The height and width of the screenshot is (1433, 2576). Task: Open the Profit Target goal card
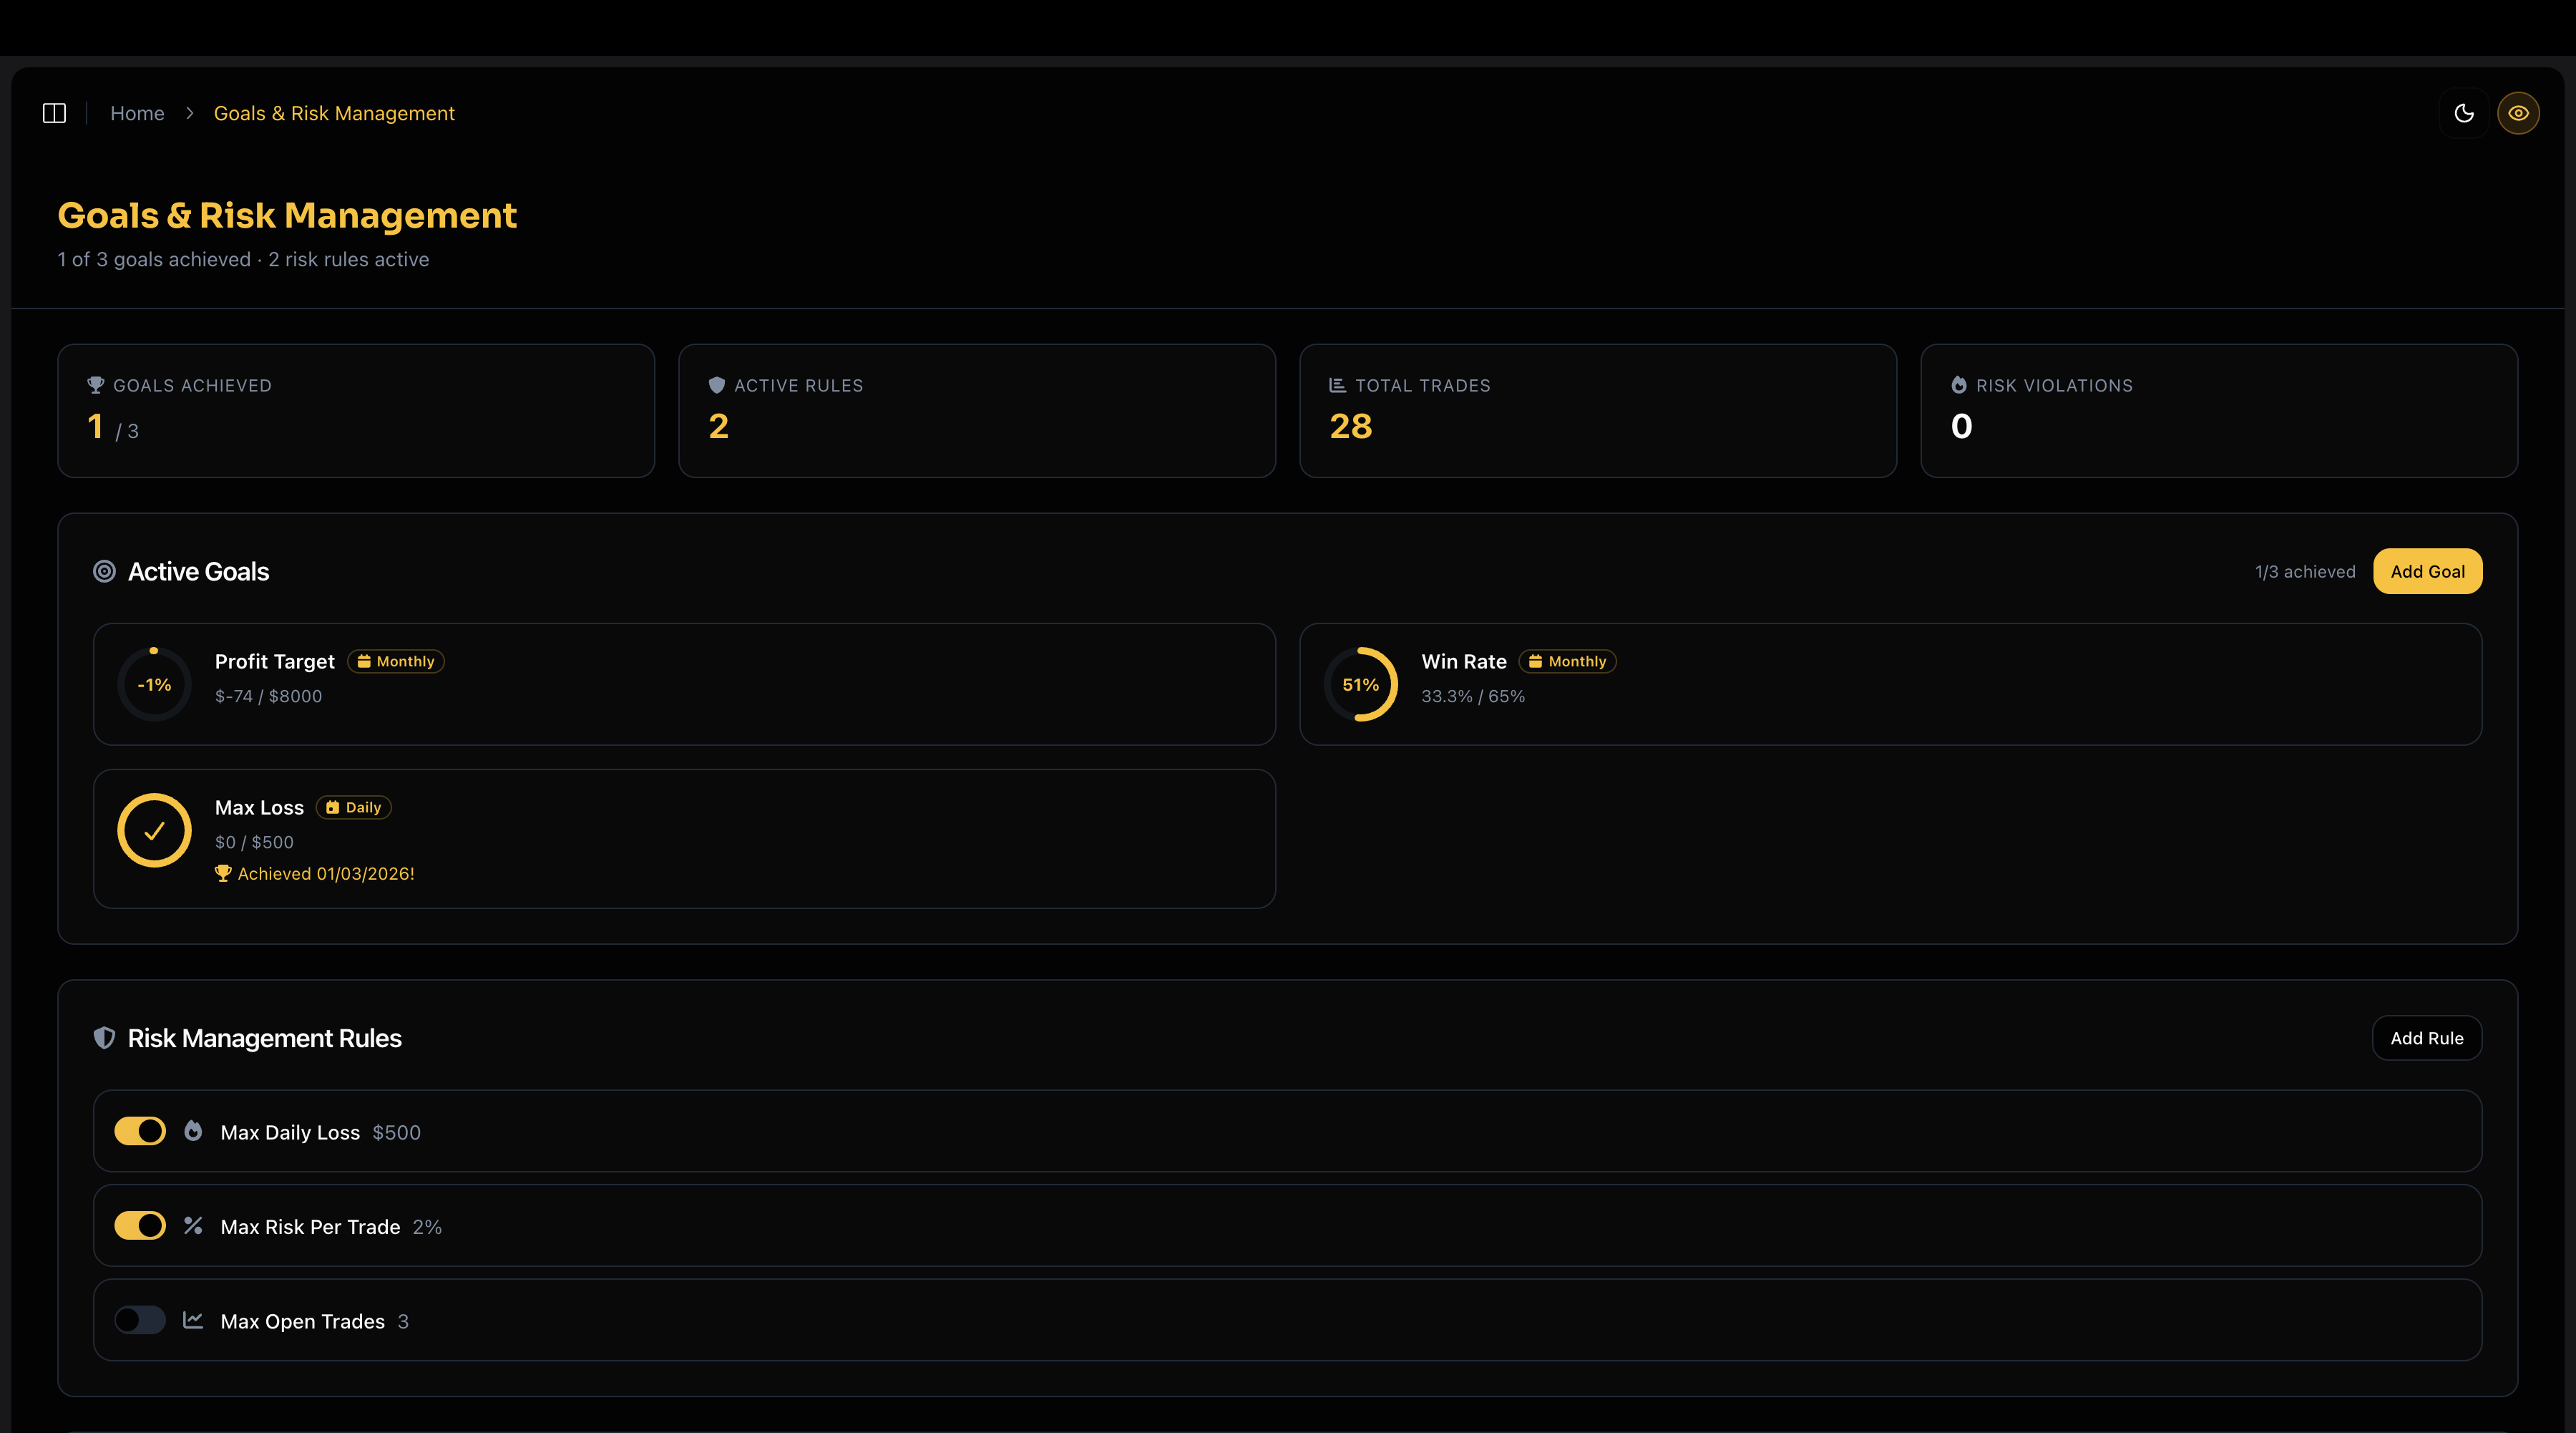point(684,684)
